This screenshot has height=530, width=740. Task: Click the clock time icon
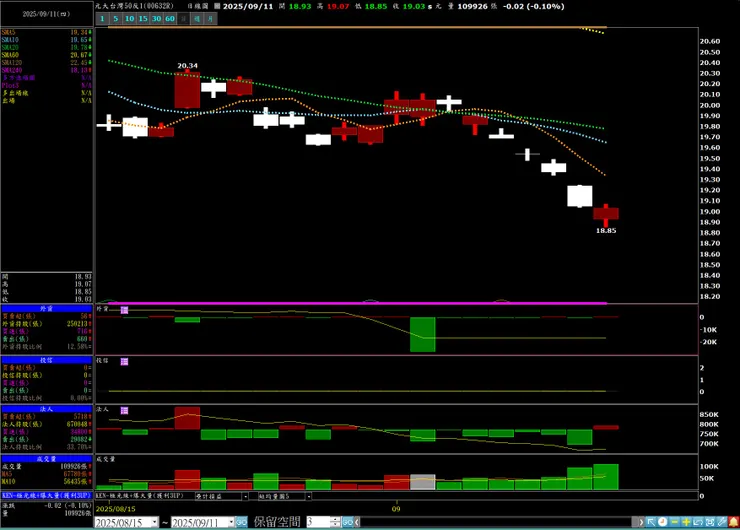click(x=663, y=522)
